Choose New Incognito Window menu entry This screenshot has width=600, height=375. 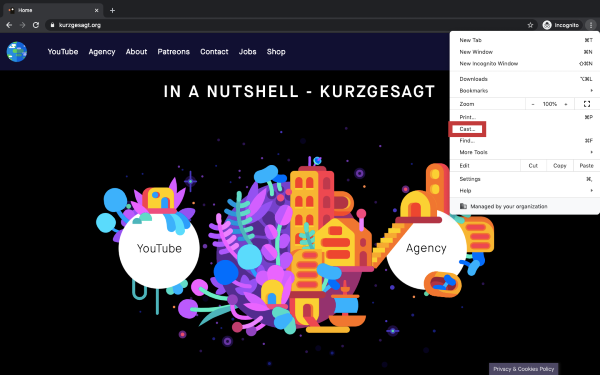pyautogui.click(x=525, y=64)
